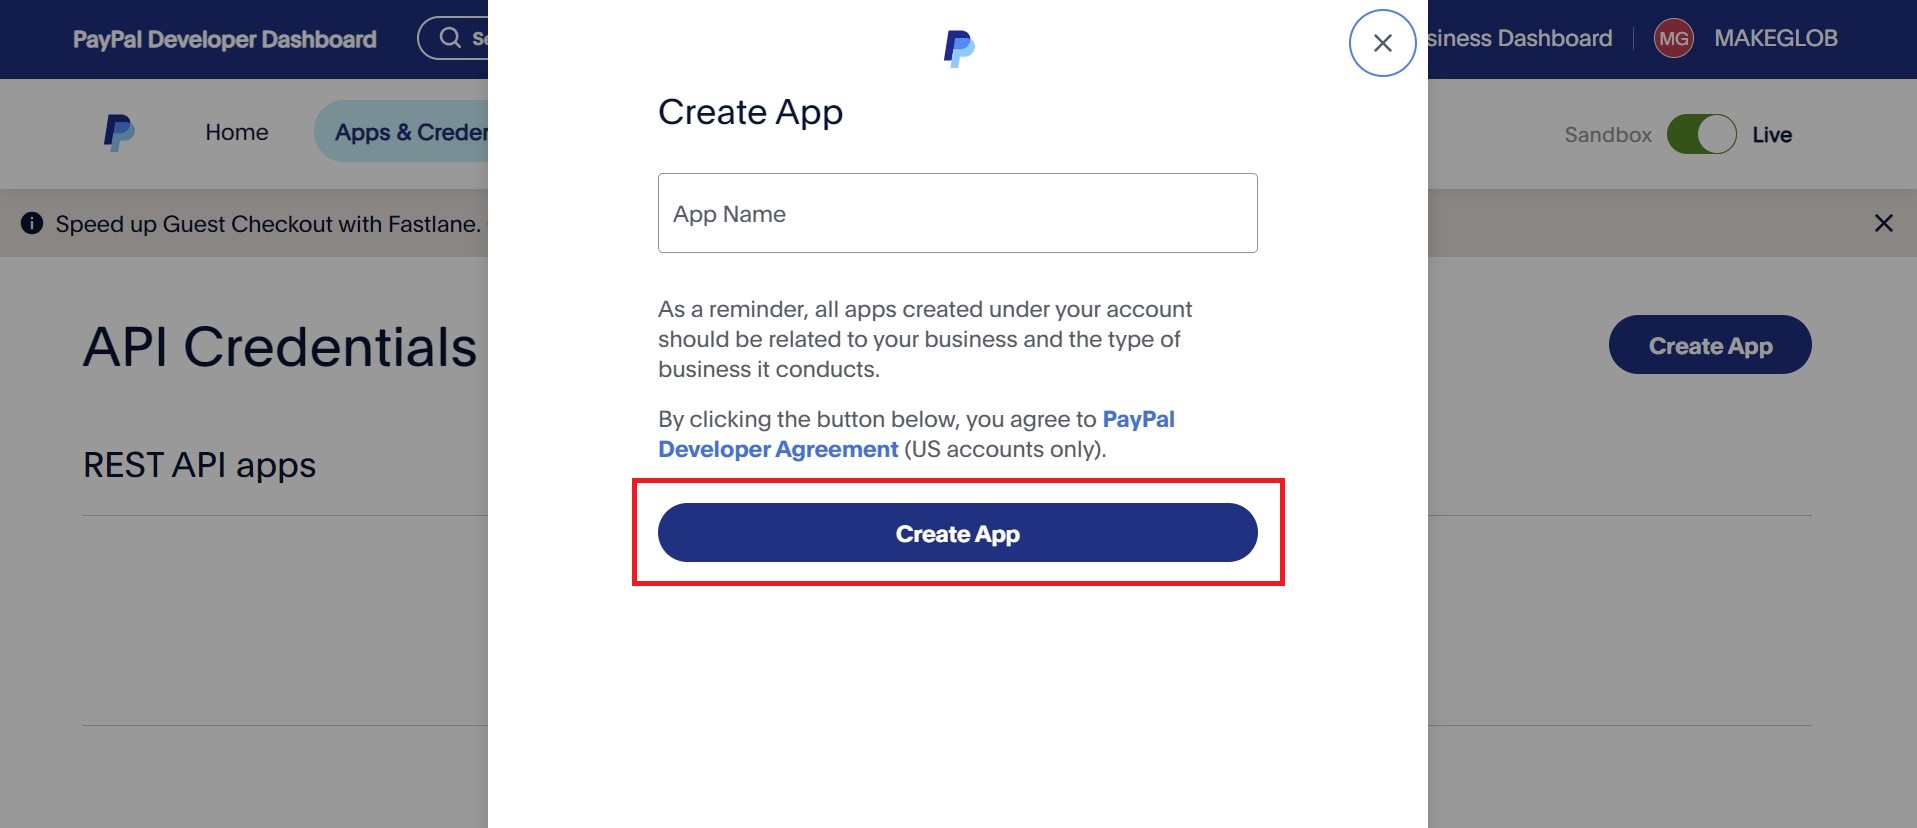The image size is (1917, 828).
Task: Click PayPal Developer Dashboard title
Action: tap(225, 39)
